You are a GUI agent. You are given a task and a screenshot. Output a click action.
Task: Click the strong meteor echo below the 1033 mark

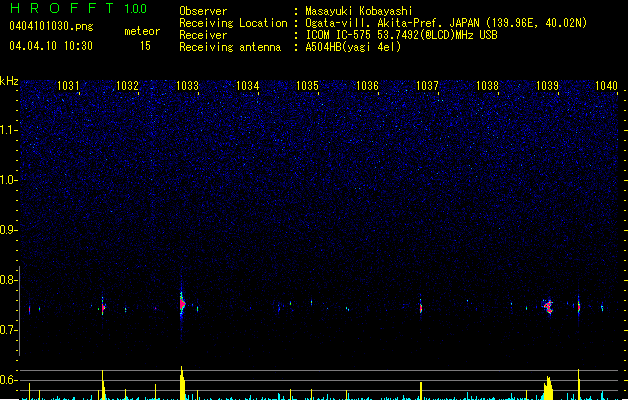(x=182, y=305)
